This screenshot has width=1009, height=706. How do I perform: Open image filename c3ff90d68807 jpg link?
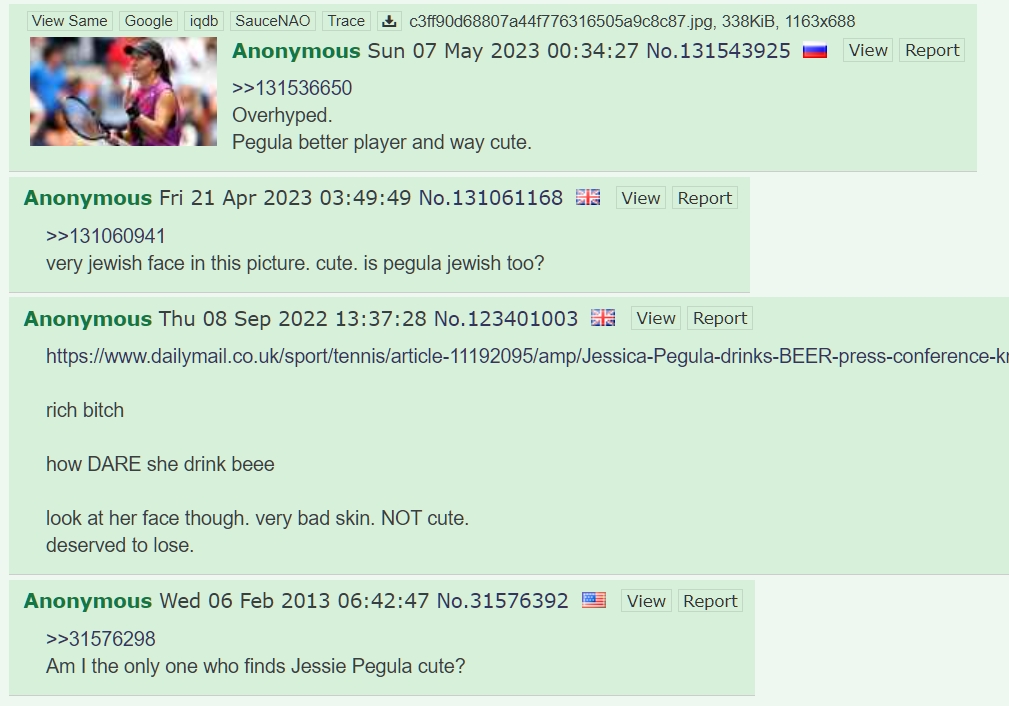tap(561, 21)
